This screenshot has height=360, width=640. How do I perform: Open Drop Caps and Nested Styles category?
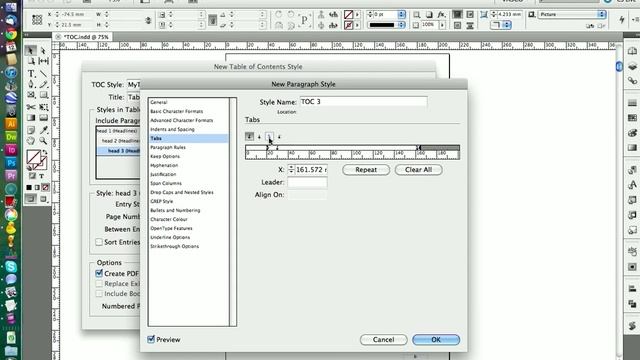click(182, 192)
